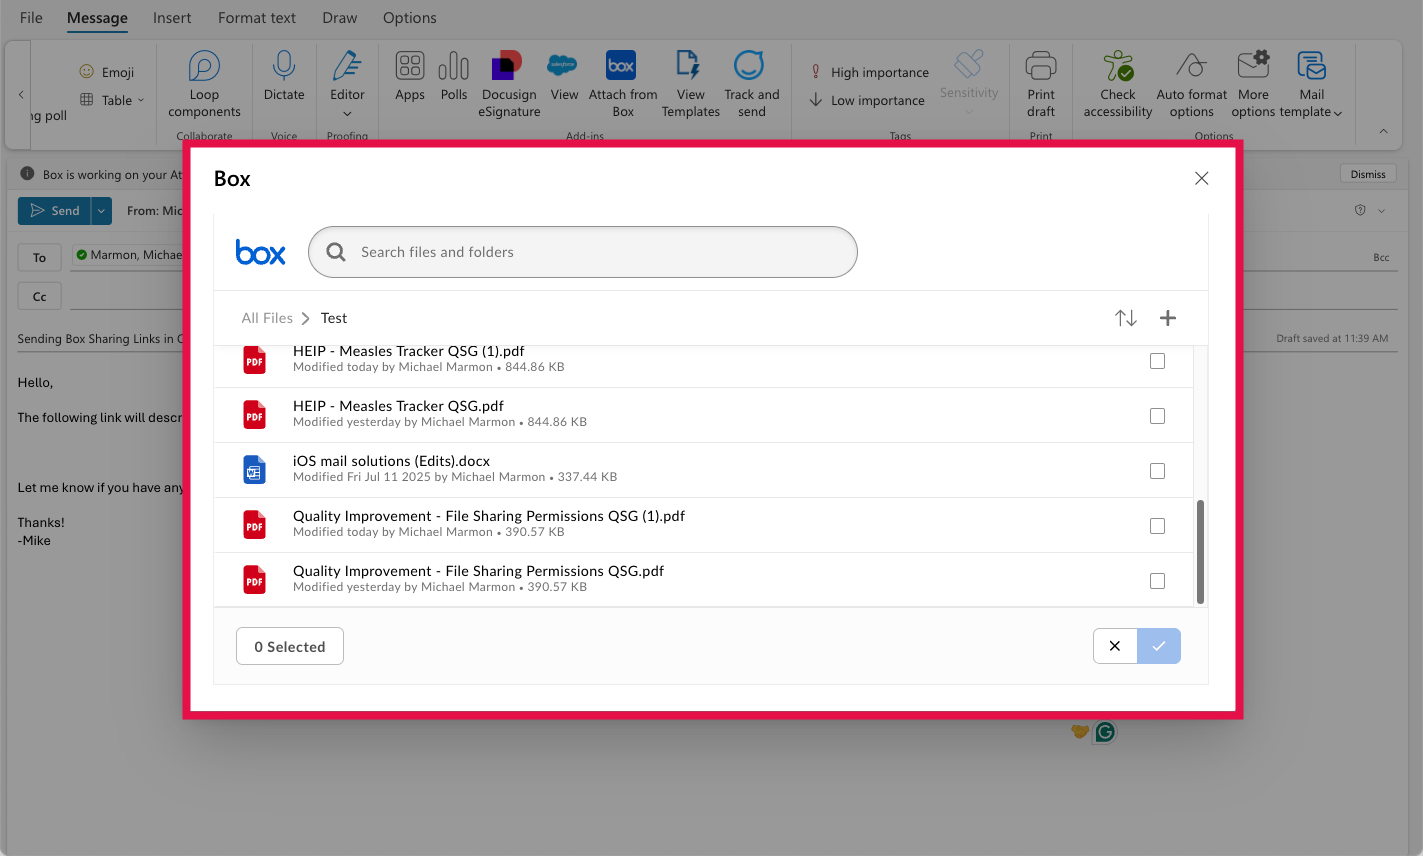The image size is (1423, 856).
Task: Run Check accessibility
Action: coord(1118,84)
